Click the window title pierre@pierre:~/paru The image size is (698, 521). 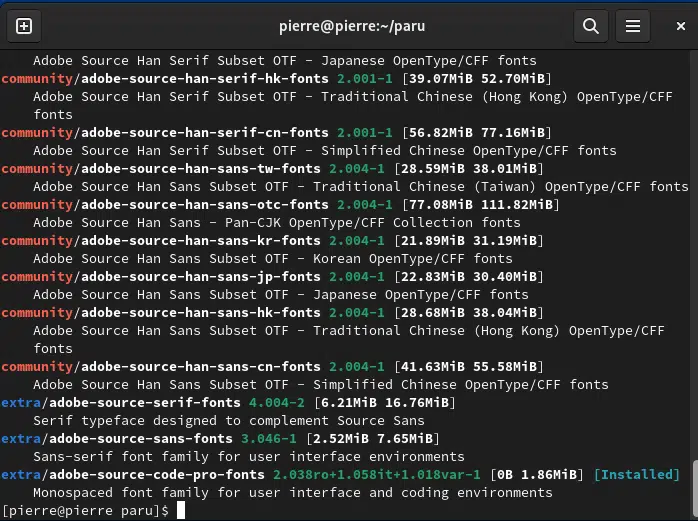(352, 26)
